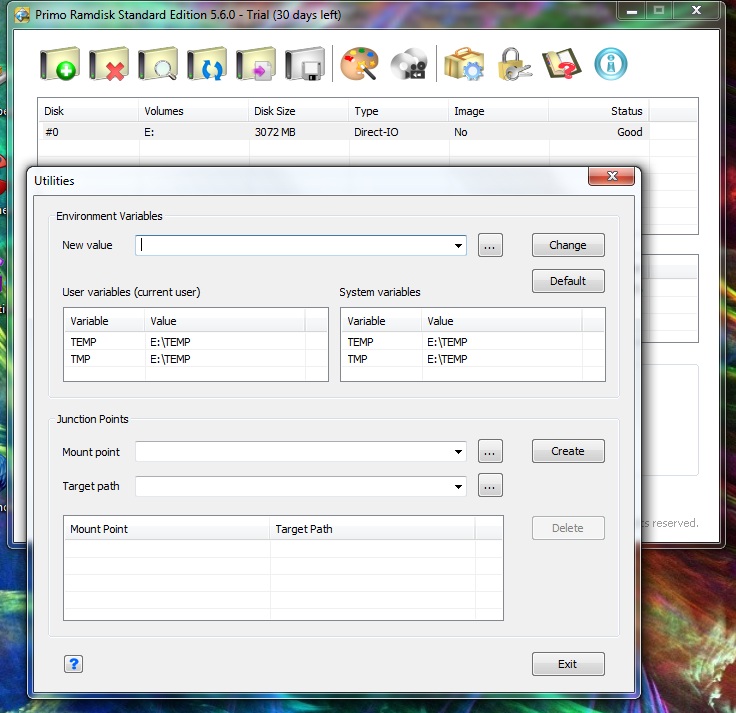Click the 3072 MB disk size cell
Screen dimensions: 736x713
coord(275,132)
